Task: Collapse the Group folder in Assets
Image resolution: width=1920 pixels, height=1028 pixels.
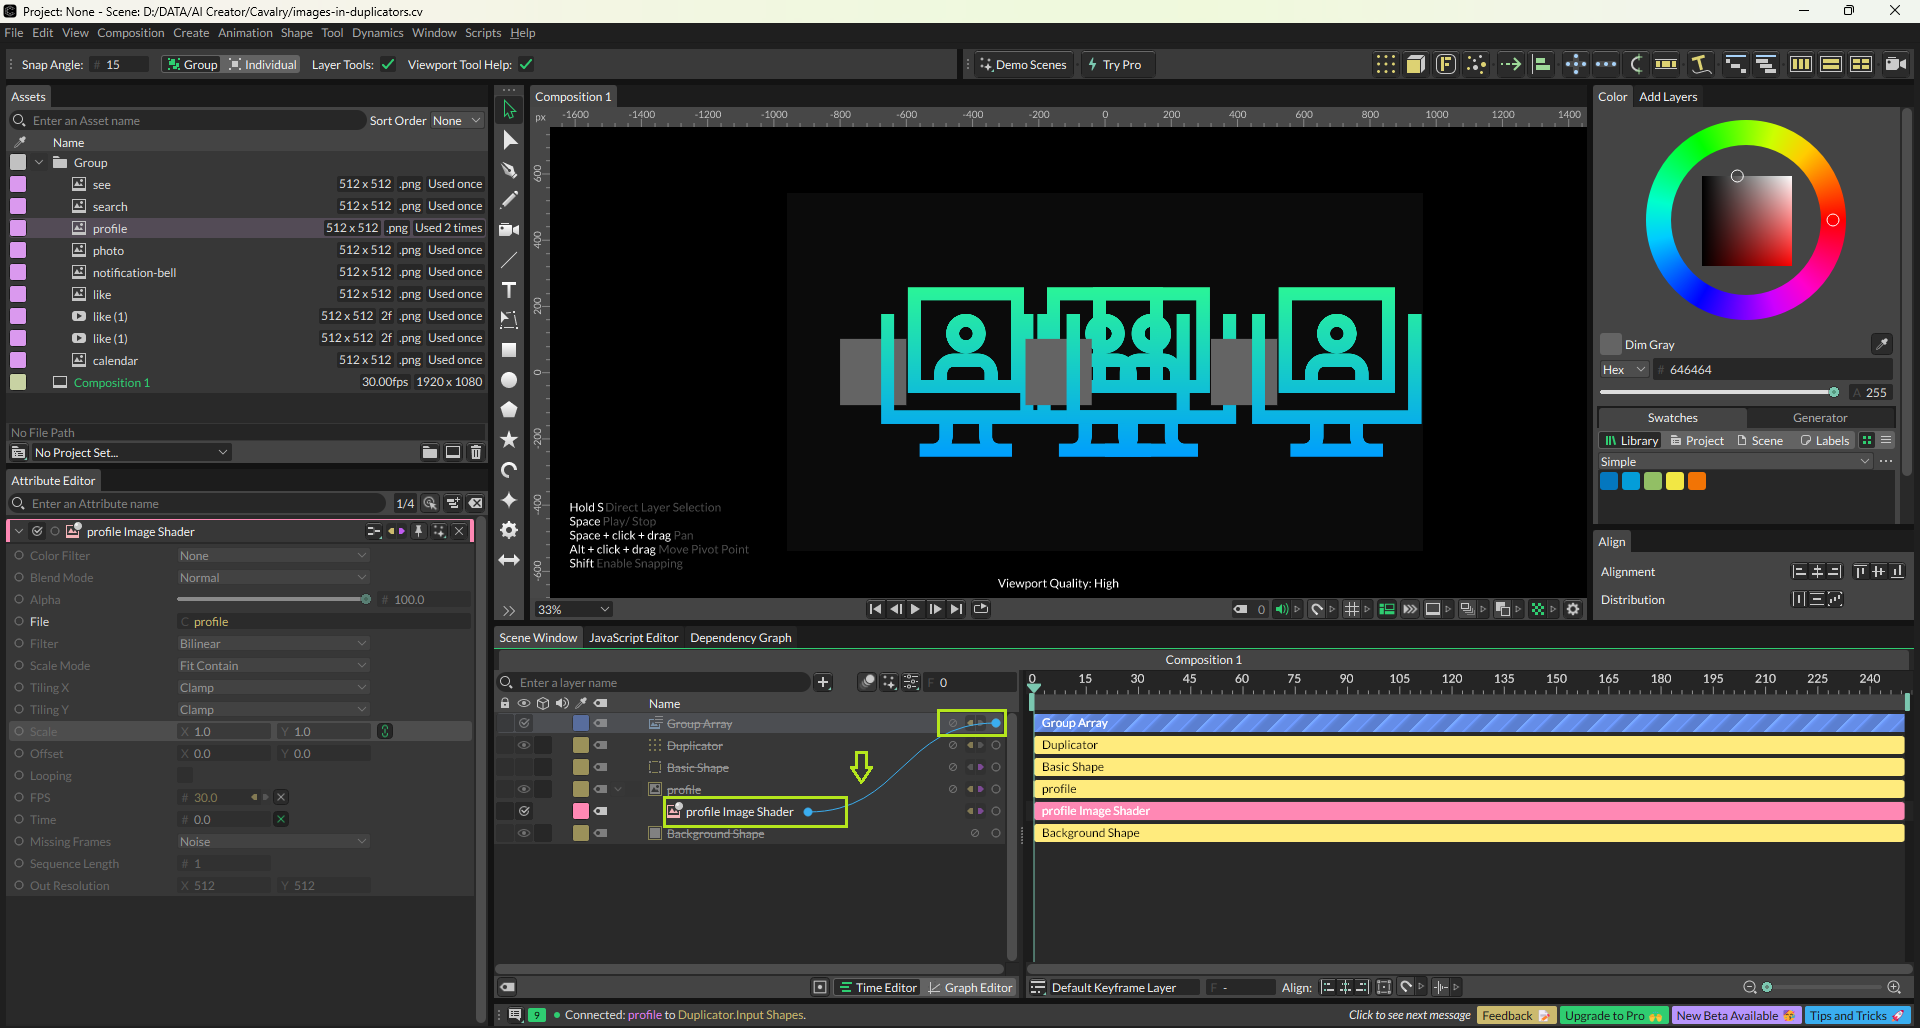Action: pyautogui.click(x=39, y=163)
